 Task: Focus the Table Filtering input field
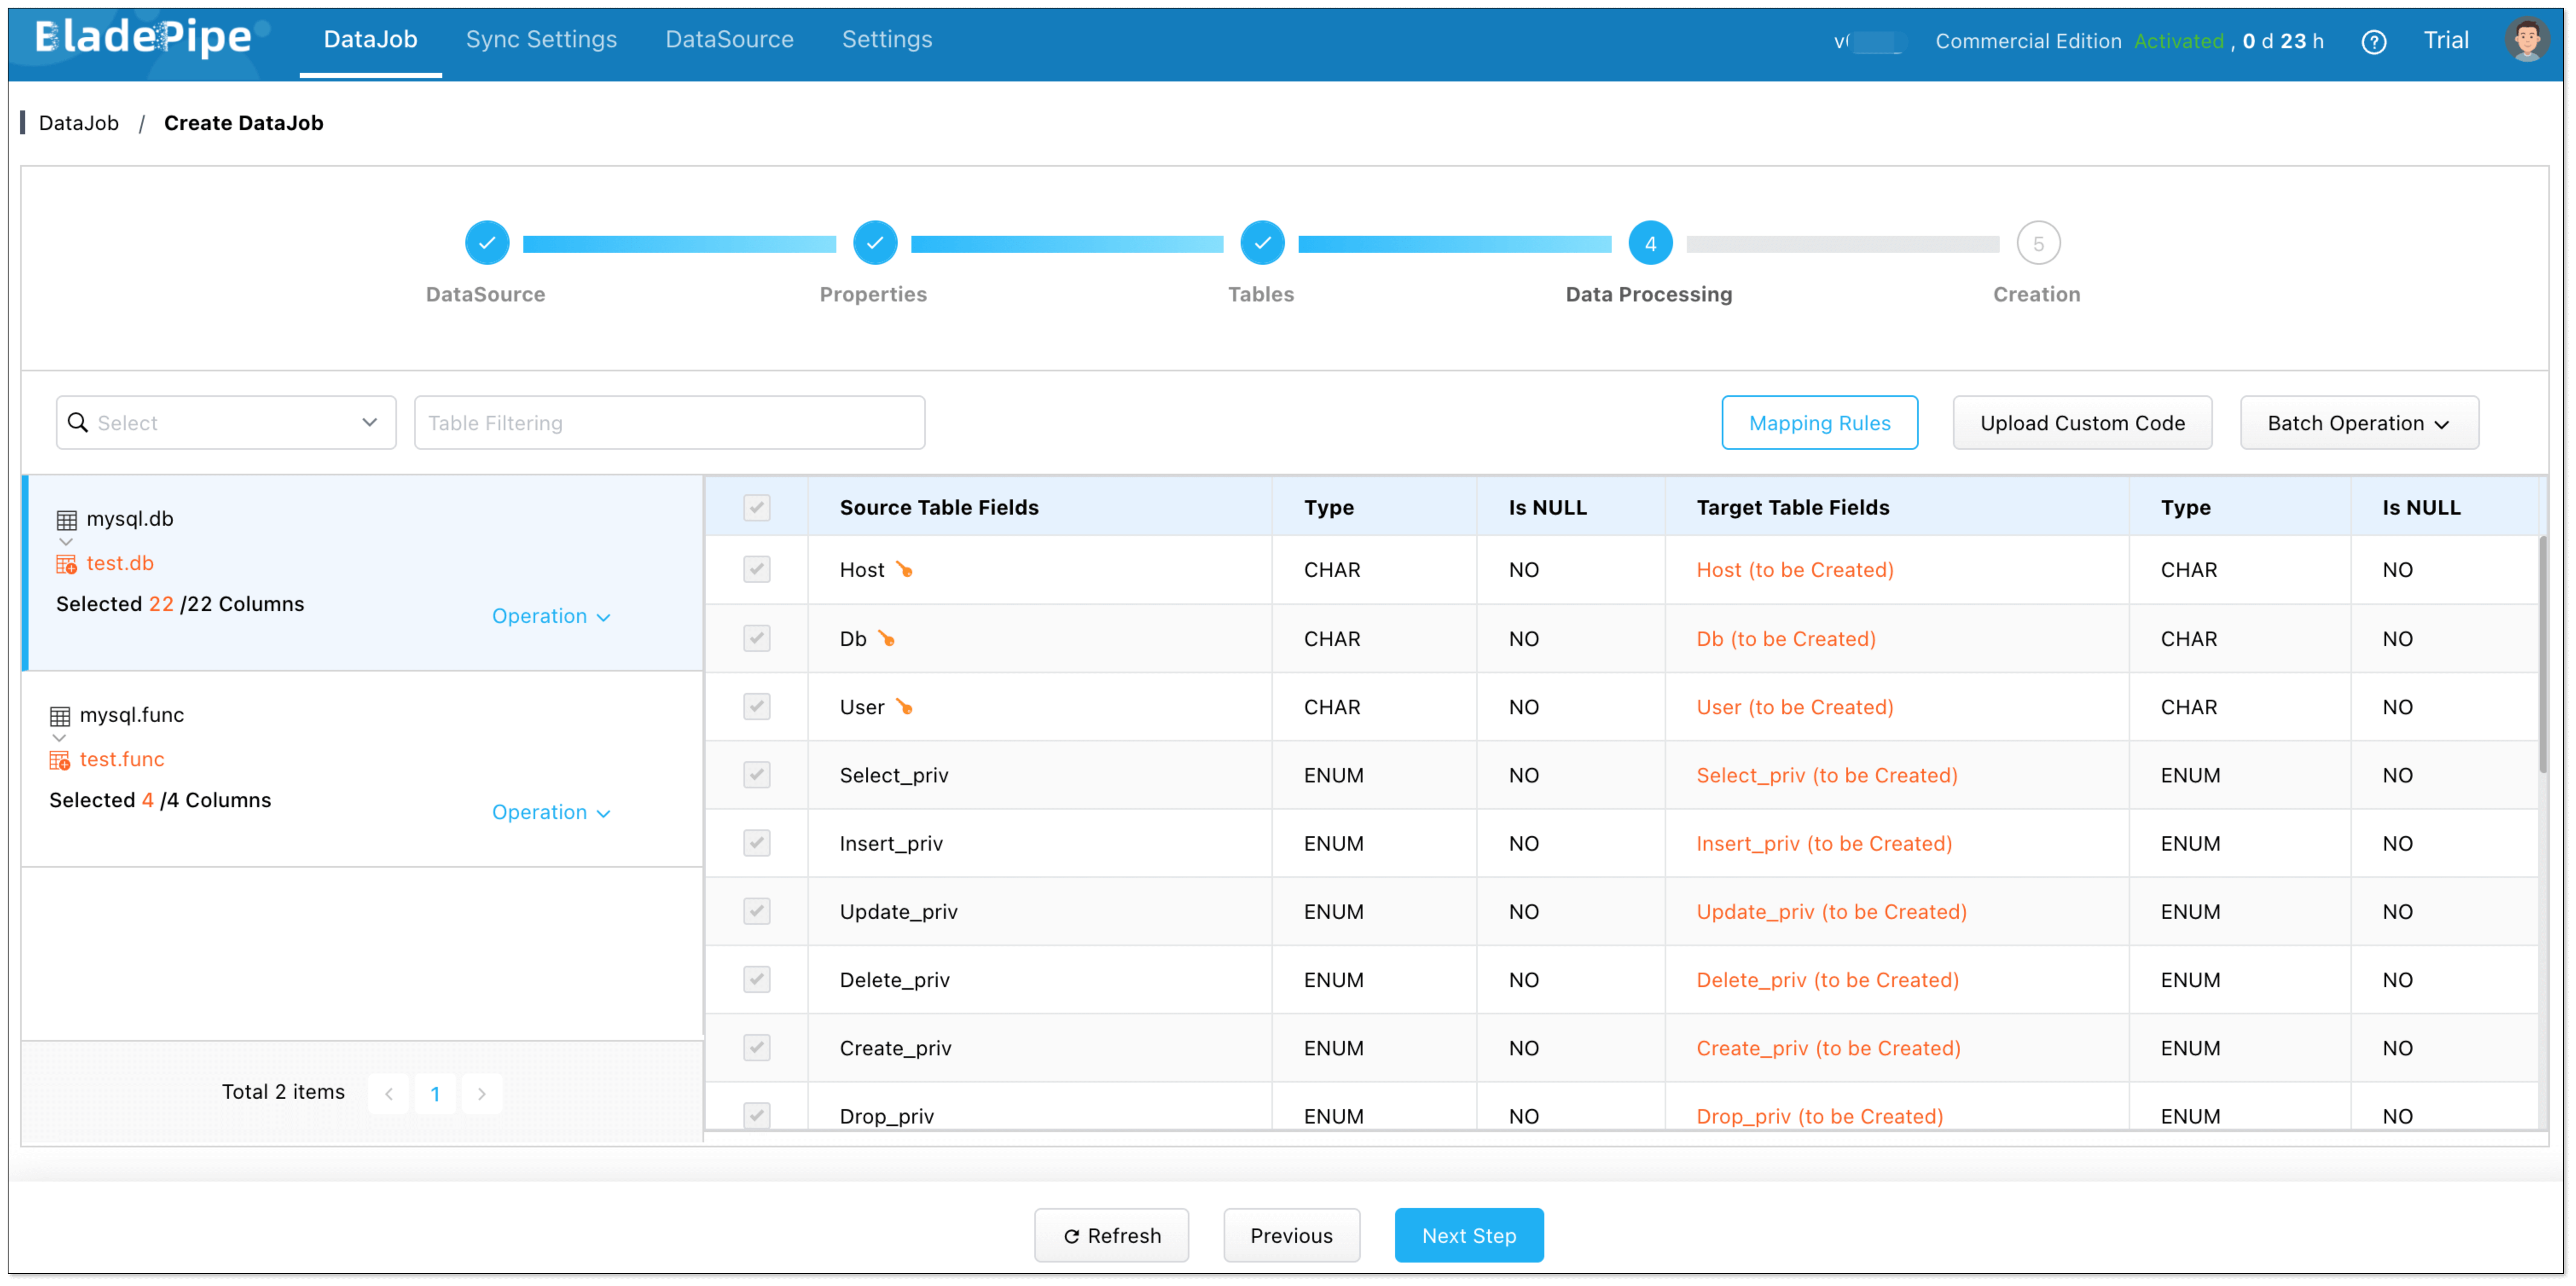pyautogui.click(x=669, y=423)
